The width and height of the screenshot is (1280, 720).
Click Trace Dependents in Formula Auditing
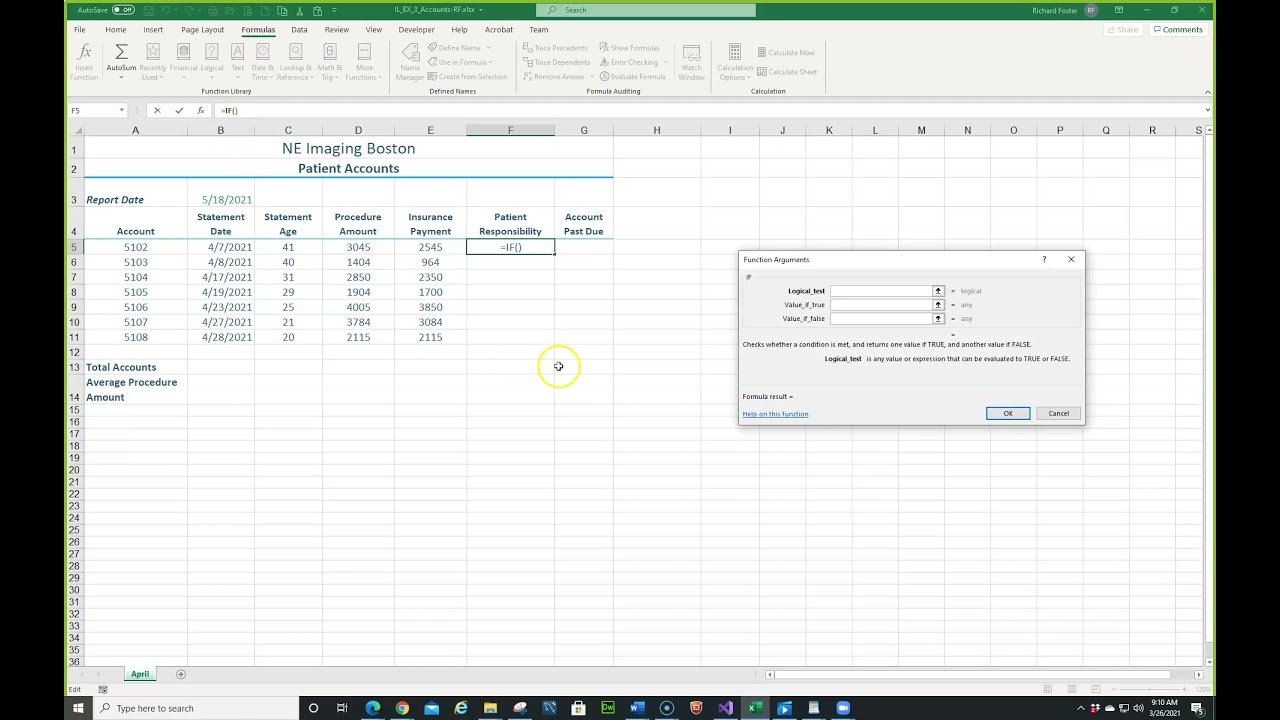(x=556, y=62)
